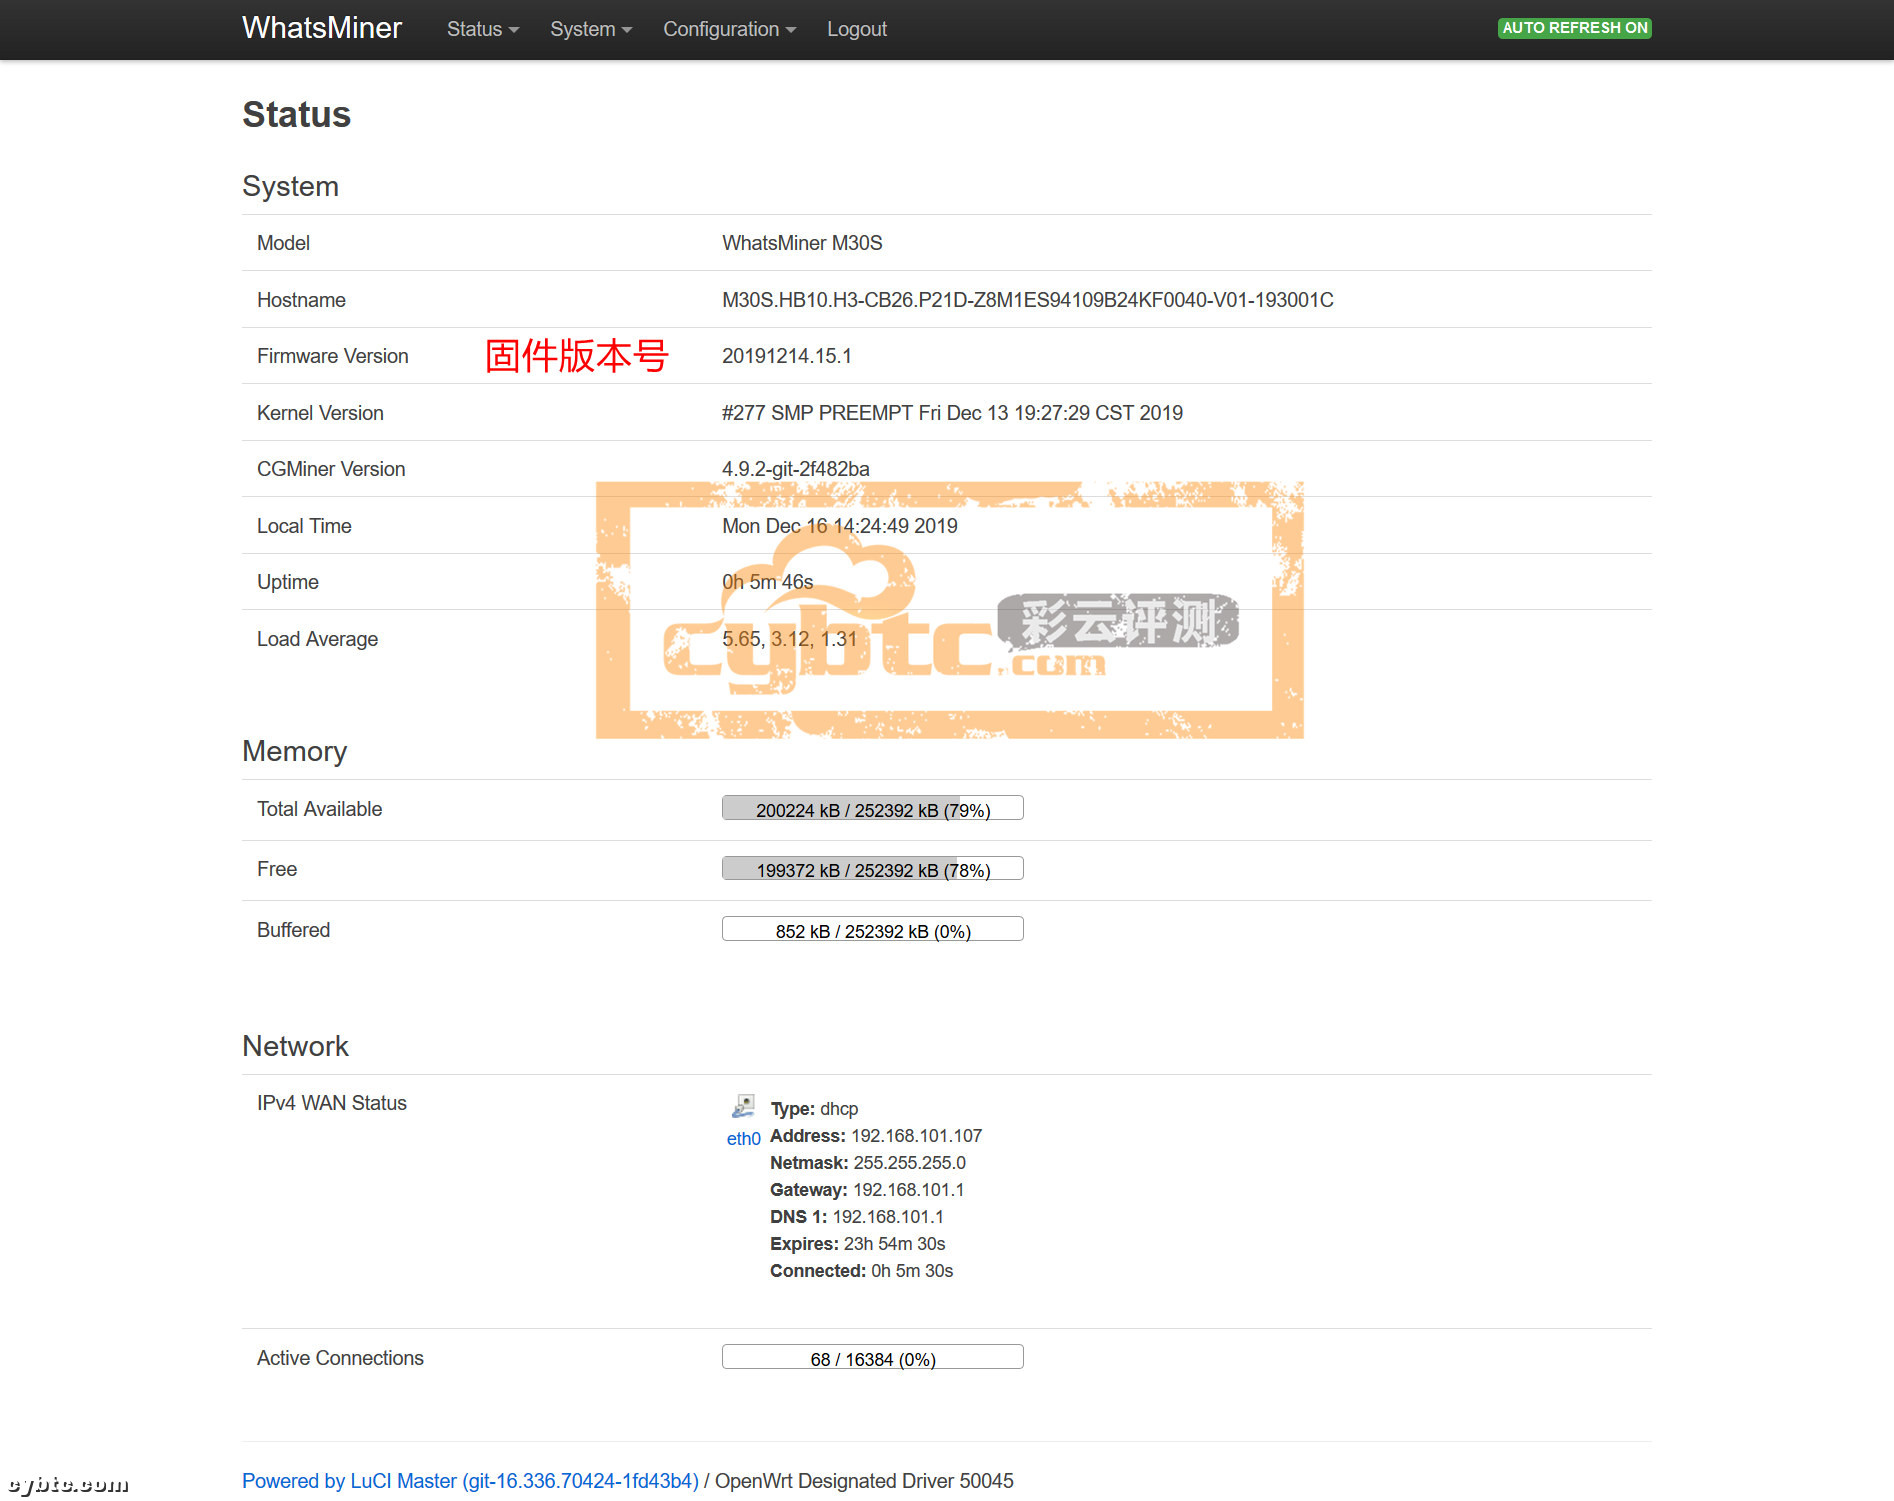
Task: Click the Model row label
Action: click(x=283, y=243)
